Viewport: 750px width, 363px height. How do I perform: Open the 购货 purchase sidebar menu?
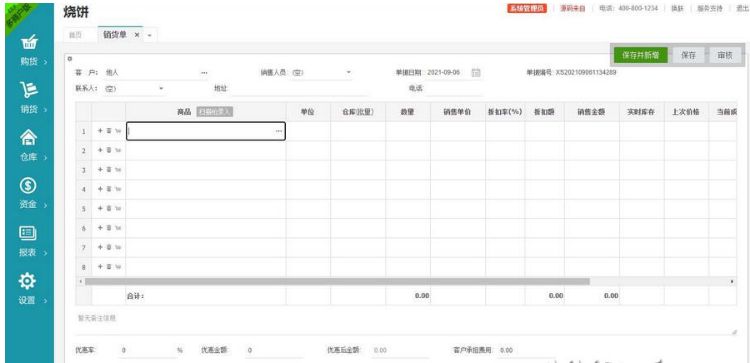coord(30,51)
